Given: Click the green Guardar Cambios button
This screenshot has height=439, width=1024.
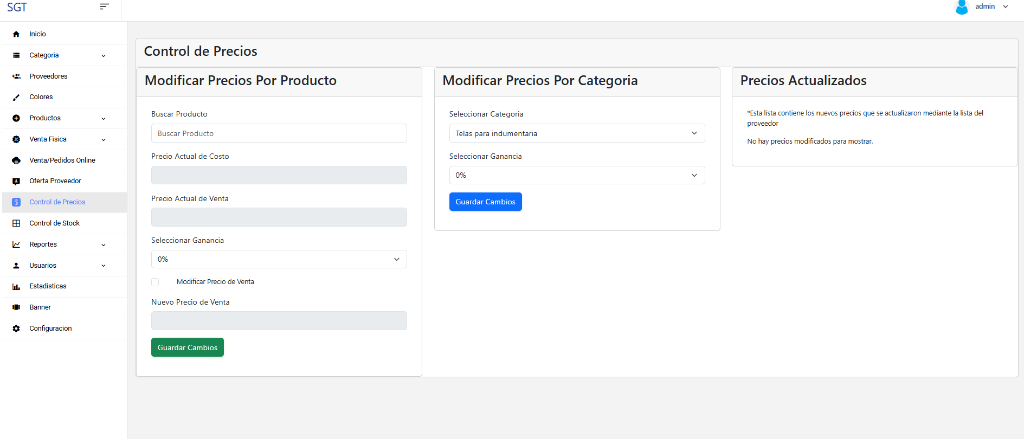Looking at the screenshot, I should pyautogui.click(x=187, y=347).
